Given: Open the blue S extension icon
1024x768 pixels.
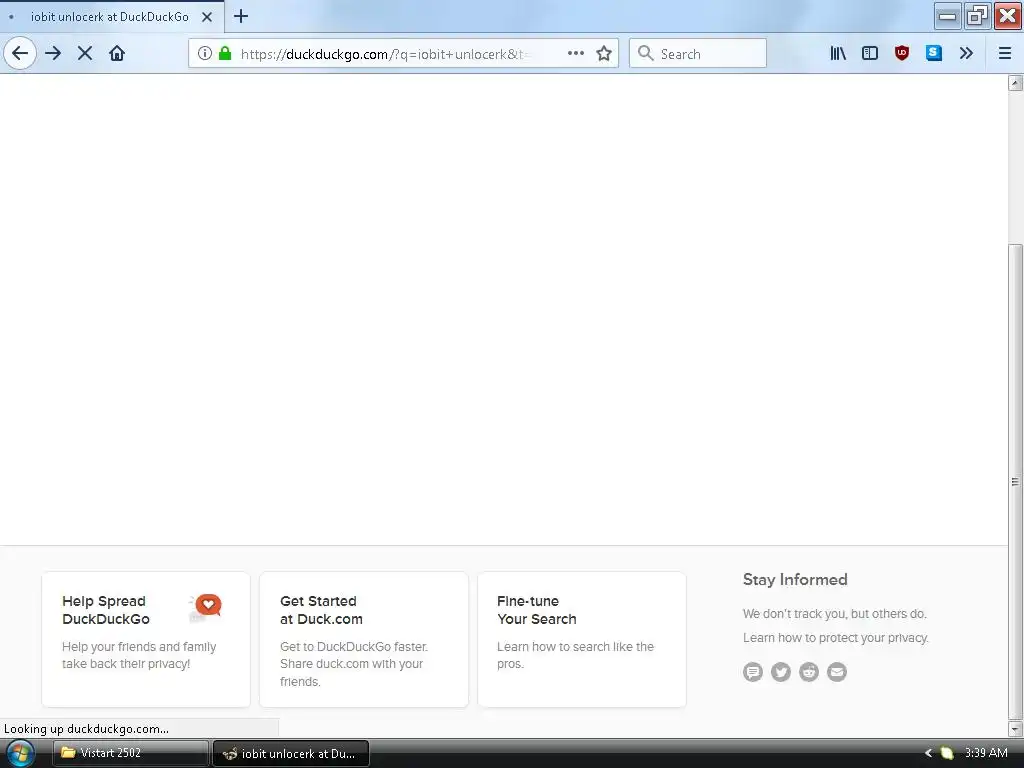Looking at the screenshot, I should click(934, 53).
